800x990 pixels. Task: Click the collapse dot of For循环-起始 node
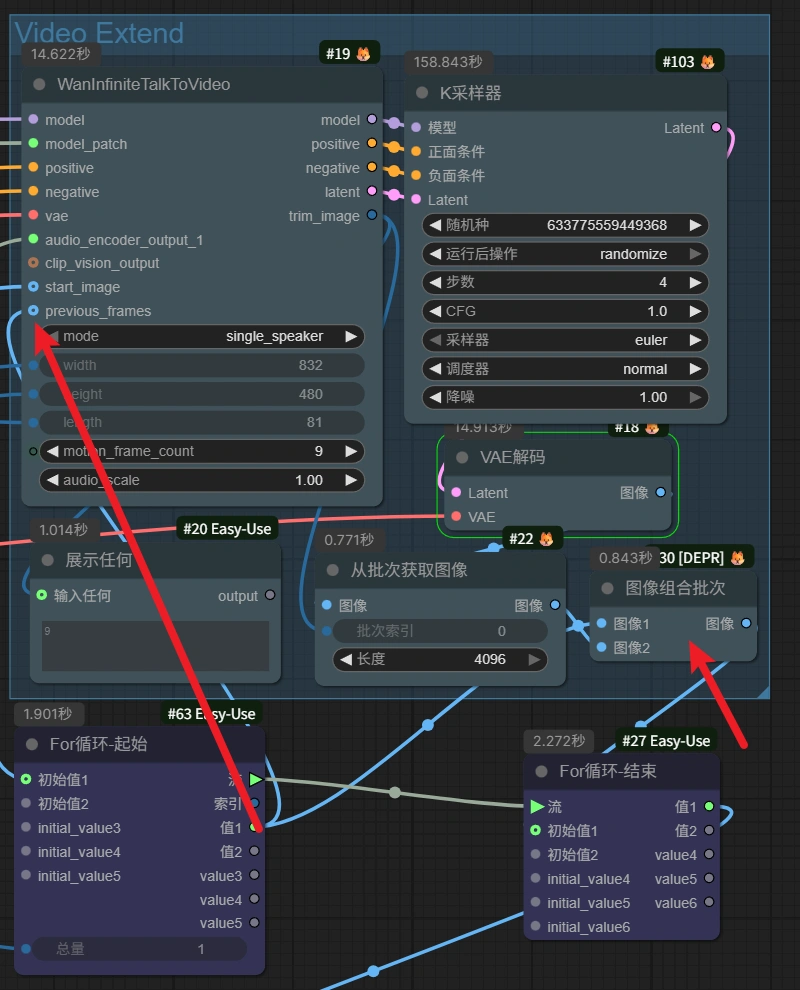(33, 744)
